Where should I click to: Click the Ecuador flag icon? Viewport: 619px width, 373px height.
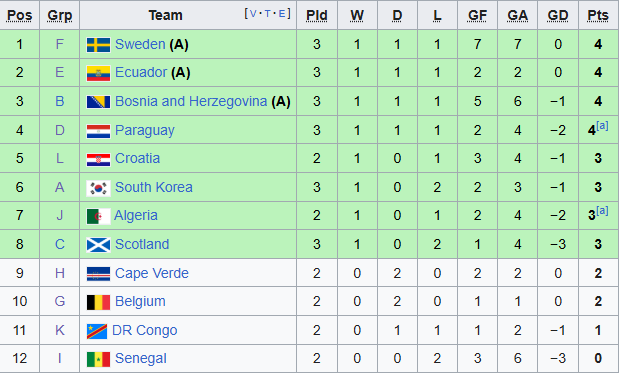point(98,73)
